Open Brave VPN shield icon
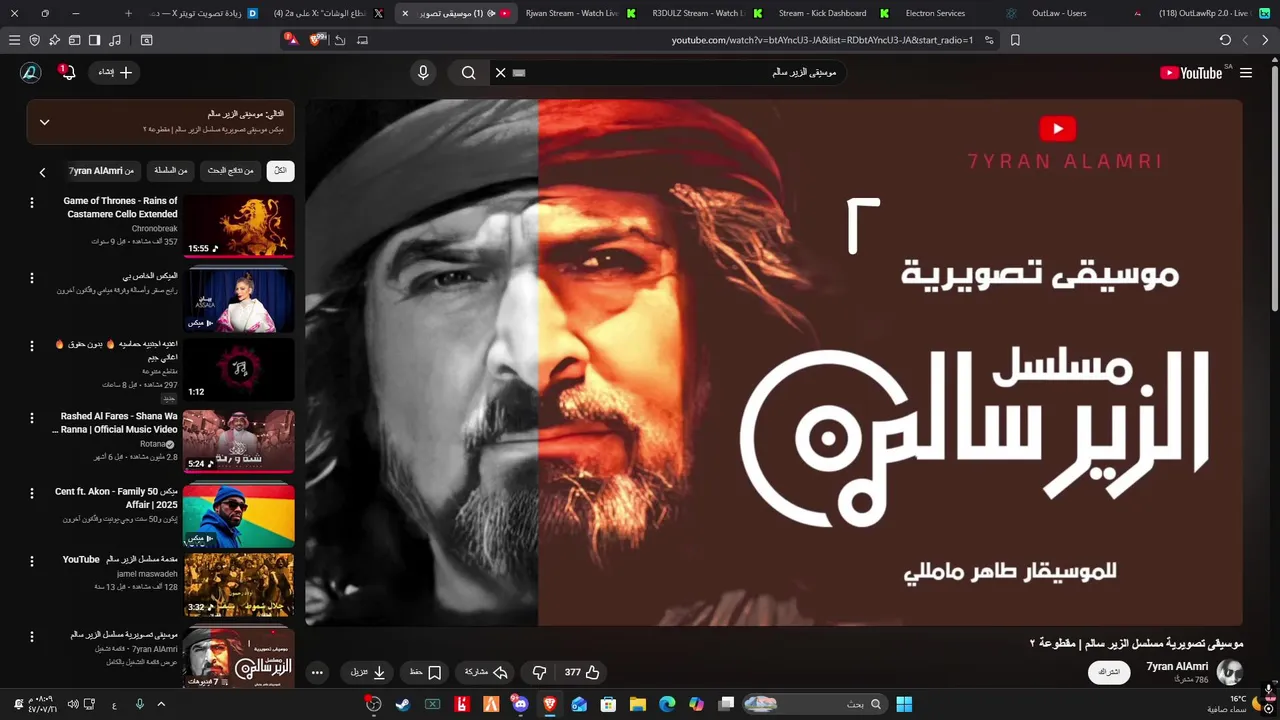This screenshot has width=1280, height=720. point(35,40)
